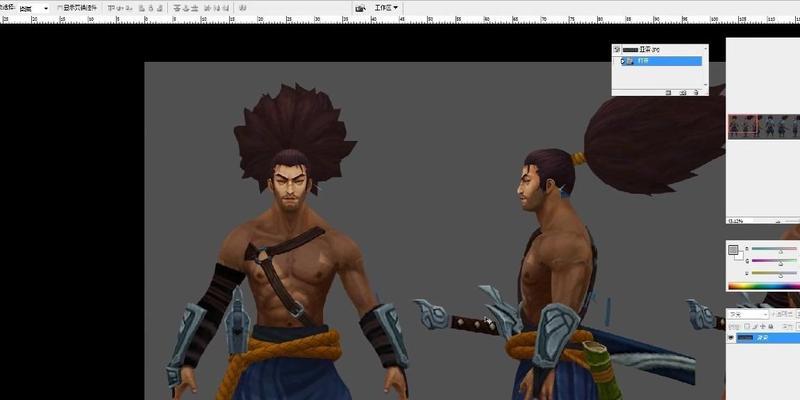
Task: Toggle the show transform controls checkbox
Action: (x=60, y=8)
